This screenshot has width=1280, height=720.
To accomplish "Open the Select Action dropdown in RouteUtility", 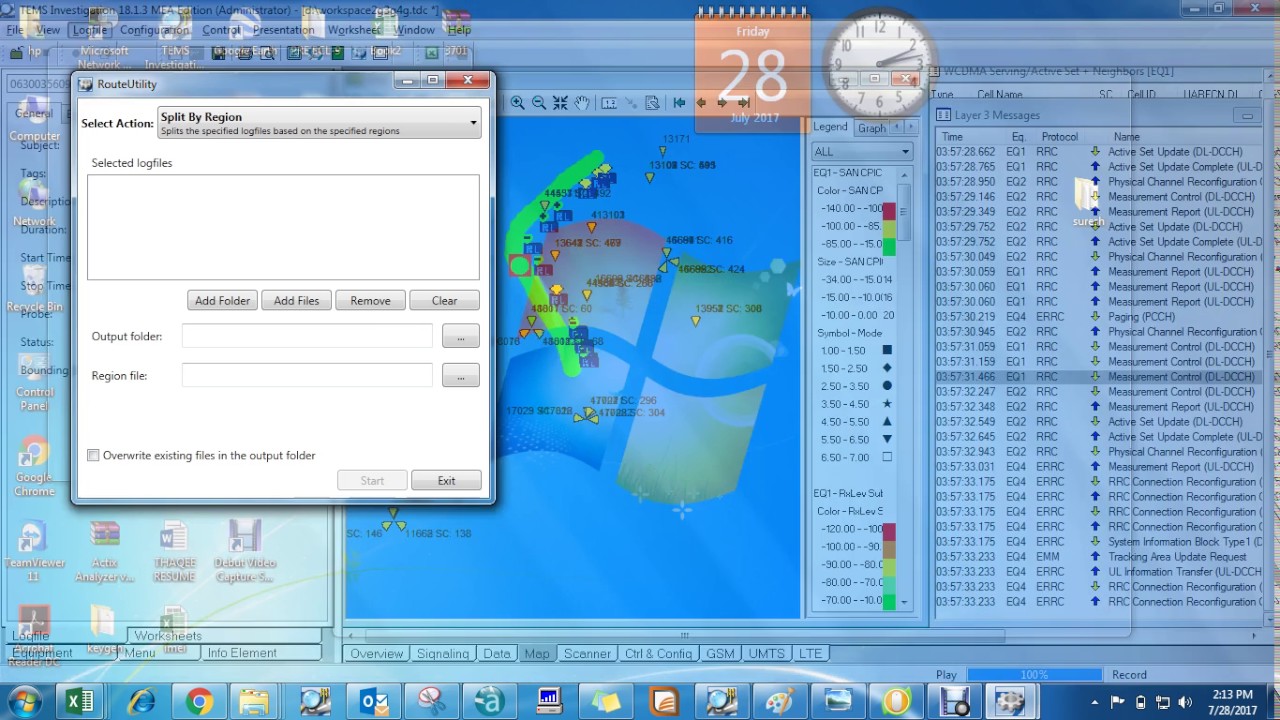I will (320, 123).
